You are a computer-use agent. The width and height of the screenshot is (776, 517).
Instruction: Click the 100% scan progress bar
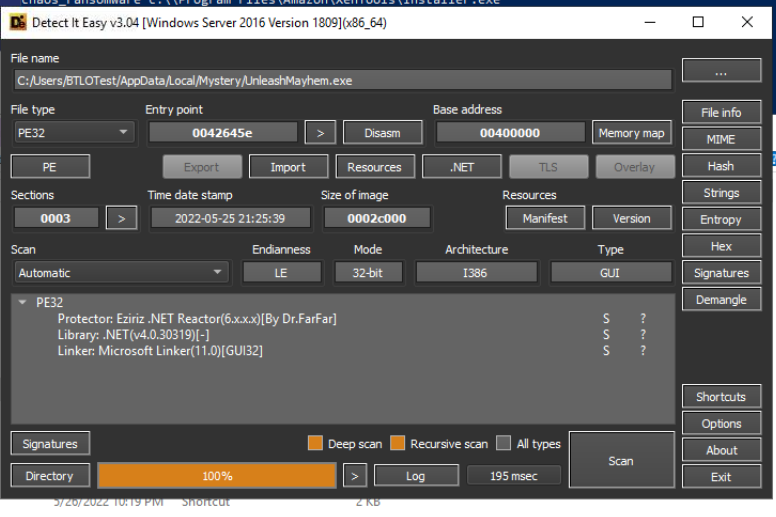tap(217, 476)
